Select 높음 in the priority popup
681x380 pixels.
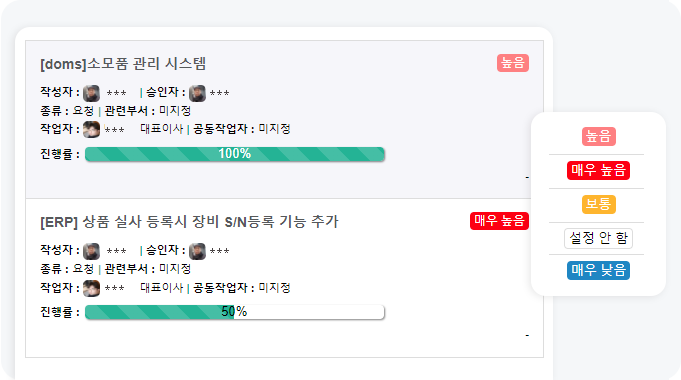coord(598,136)
